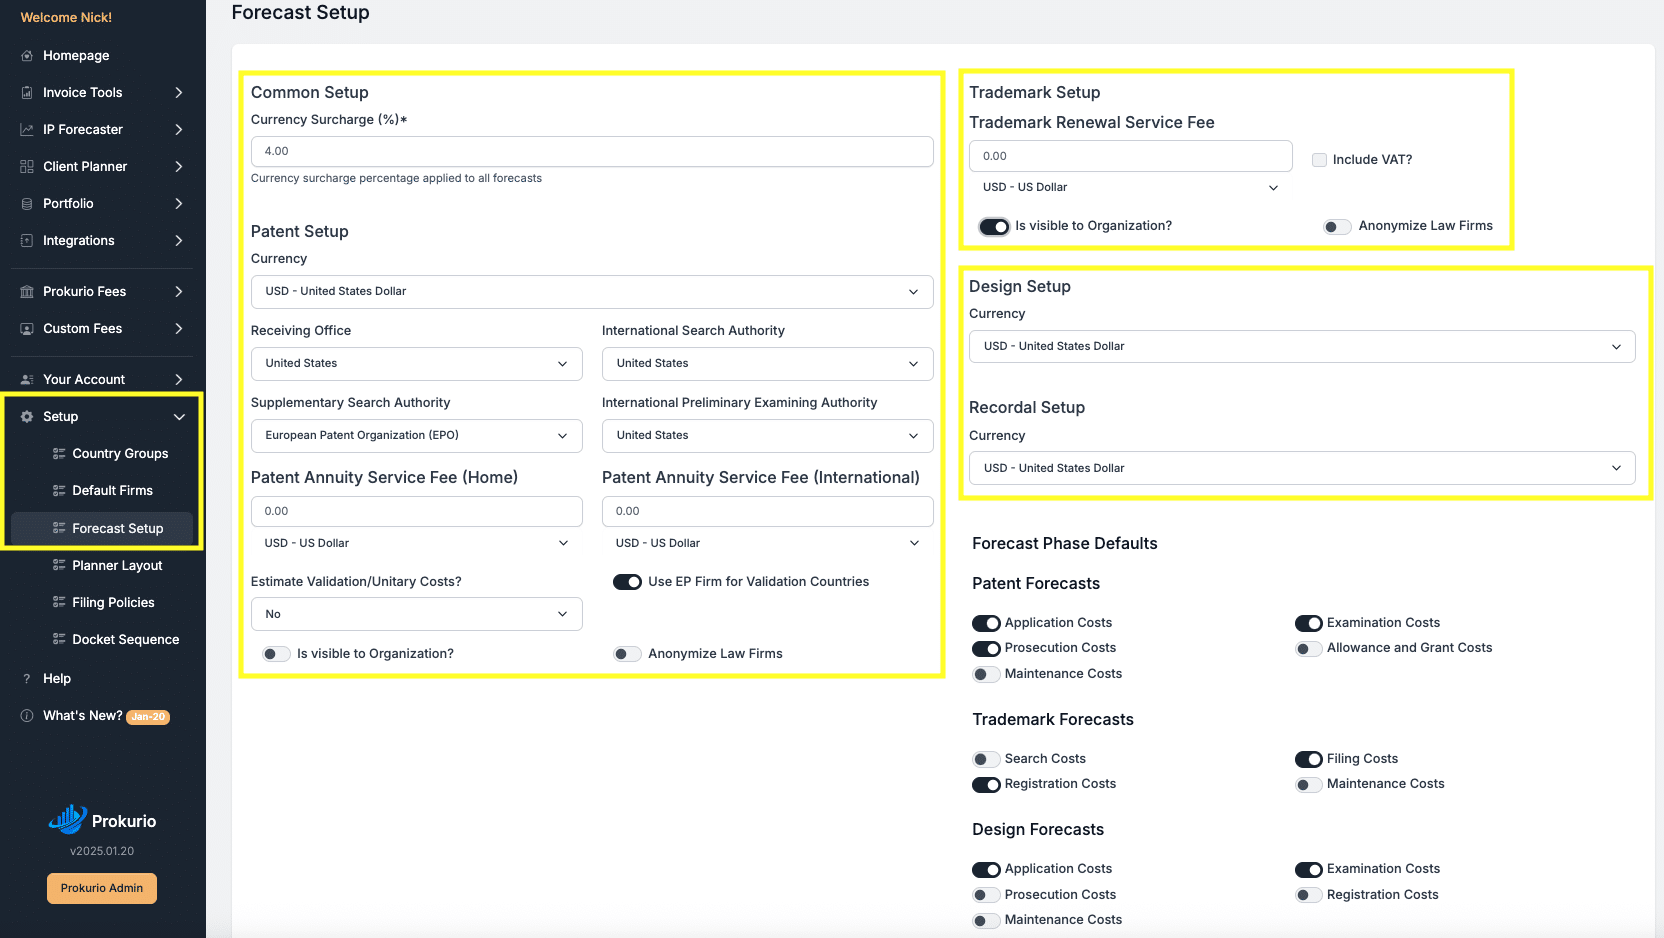
Task: Click the IP Forecaster chart icon
Action: (27, 130)
